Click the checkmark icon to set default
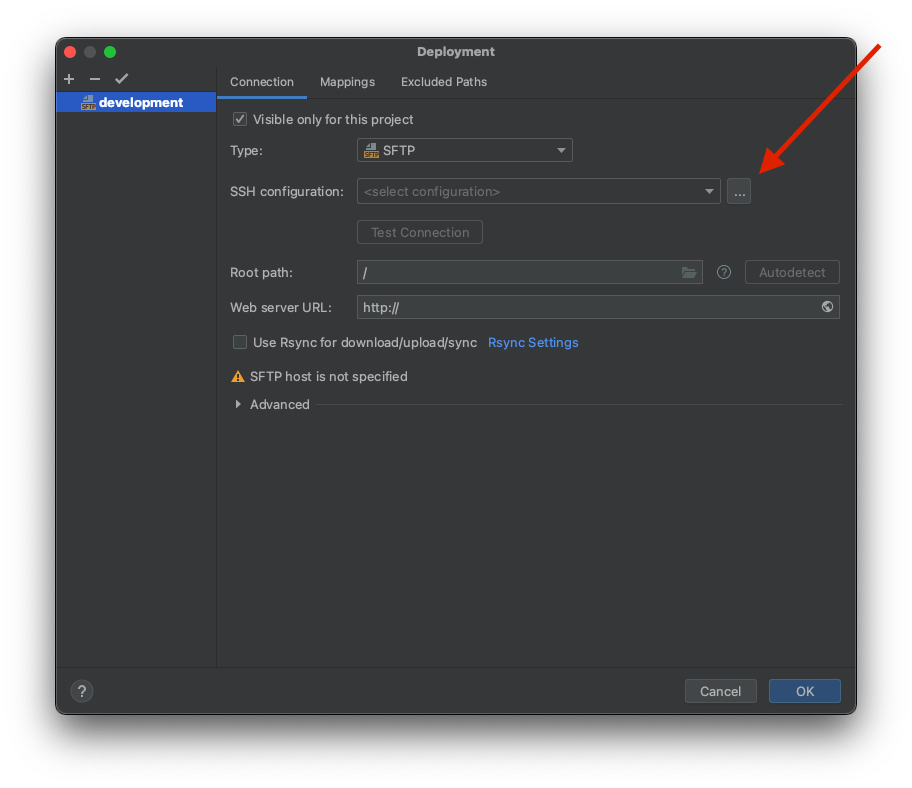 (122, 79)
